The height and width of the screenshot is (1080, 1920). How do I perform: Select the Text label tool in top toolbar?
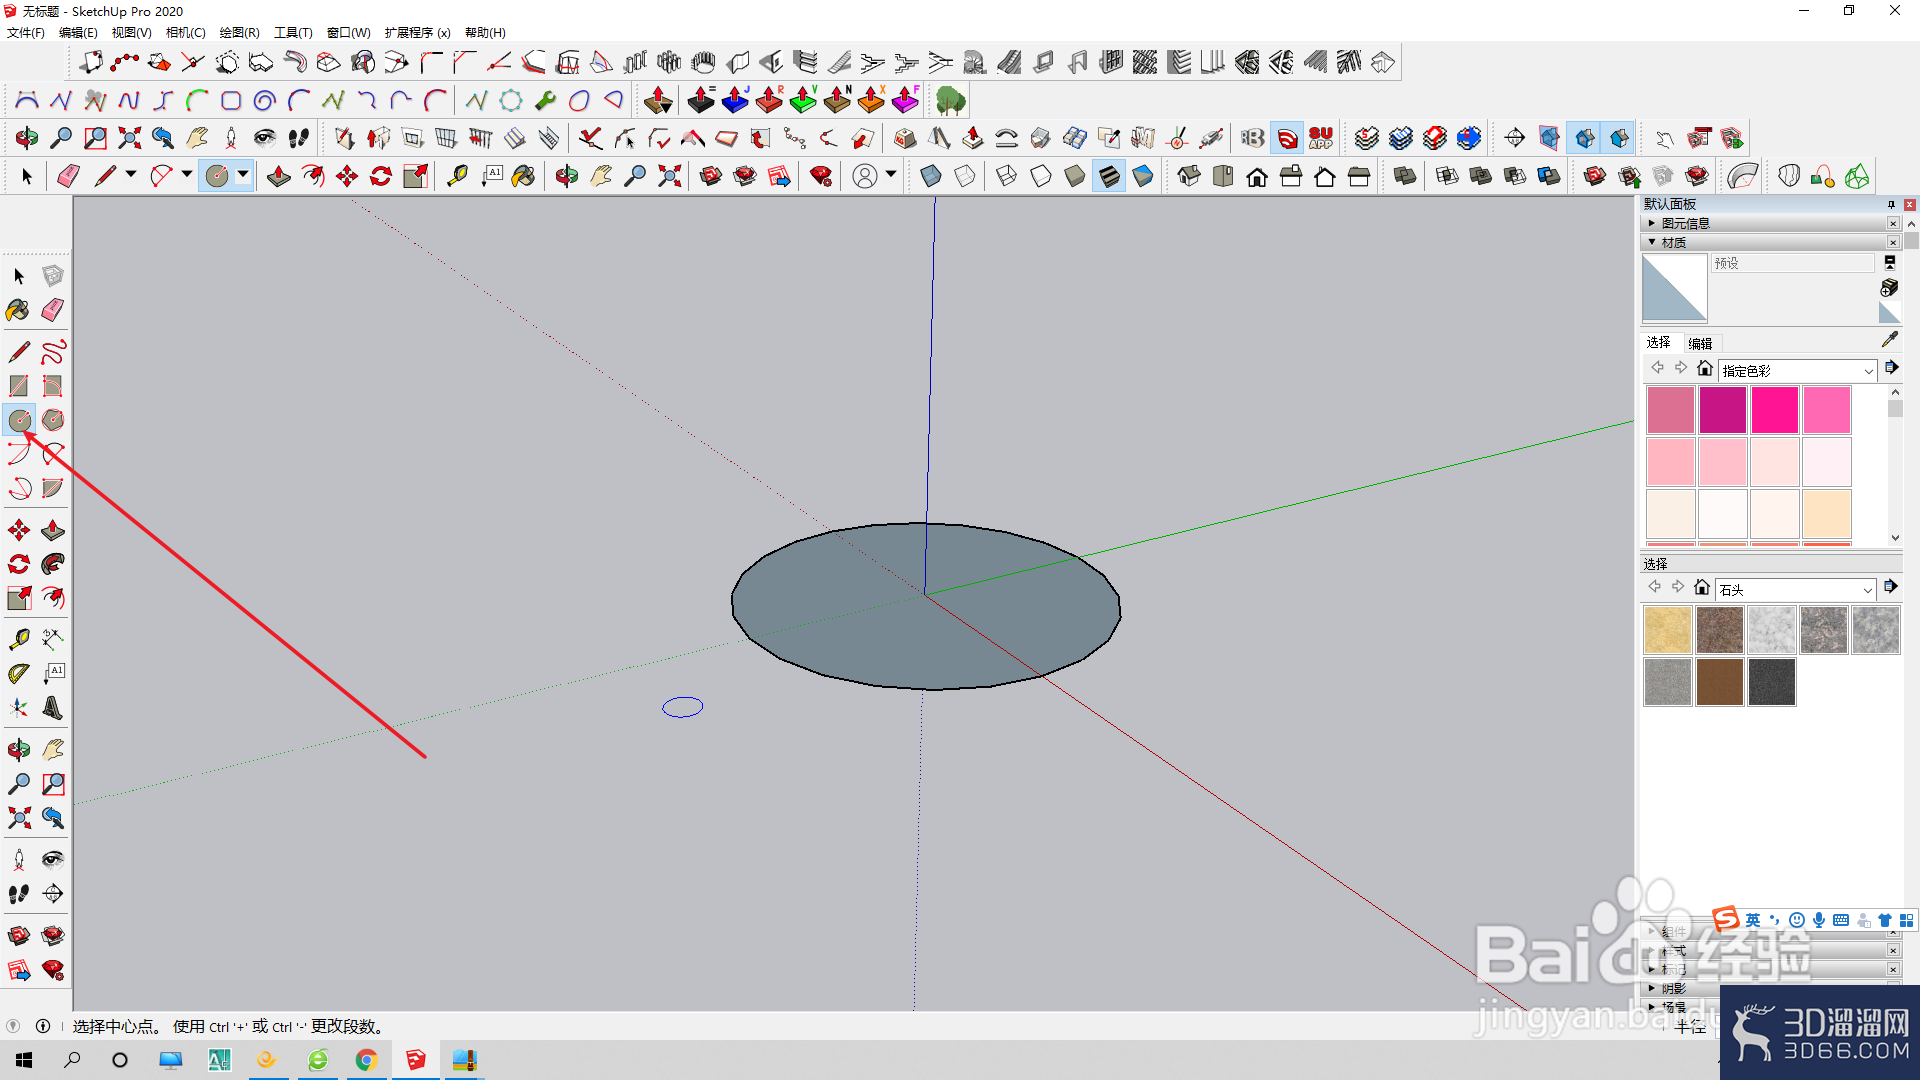click(x=492, y=176)
